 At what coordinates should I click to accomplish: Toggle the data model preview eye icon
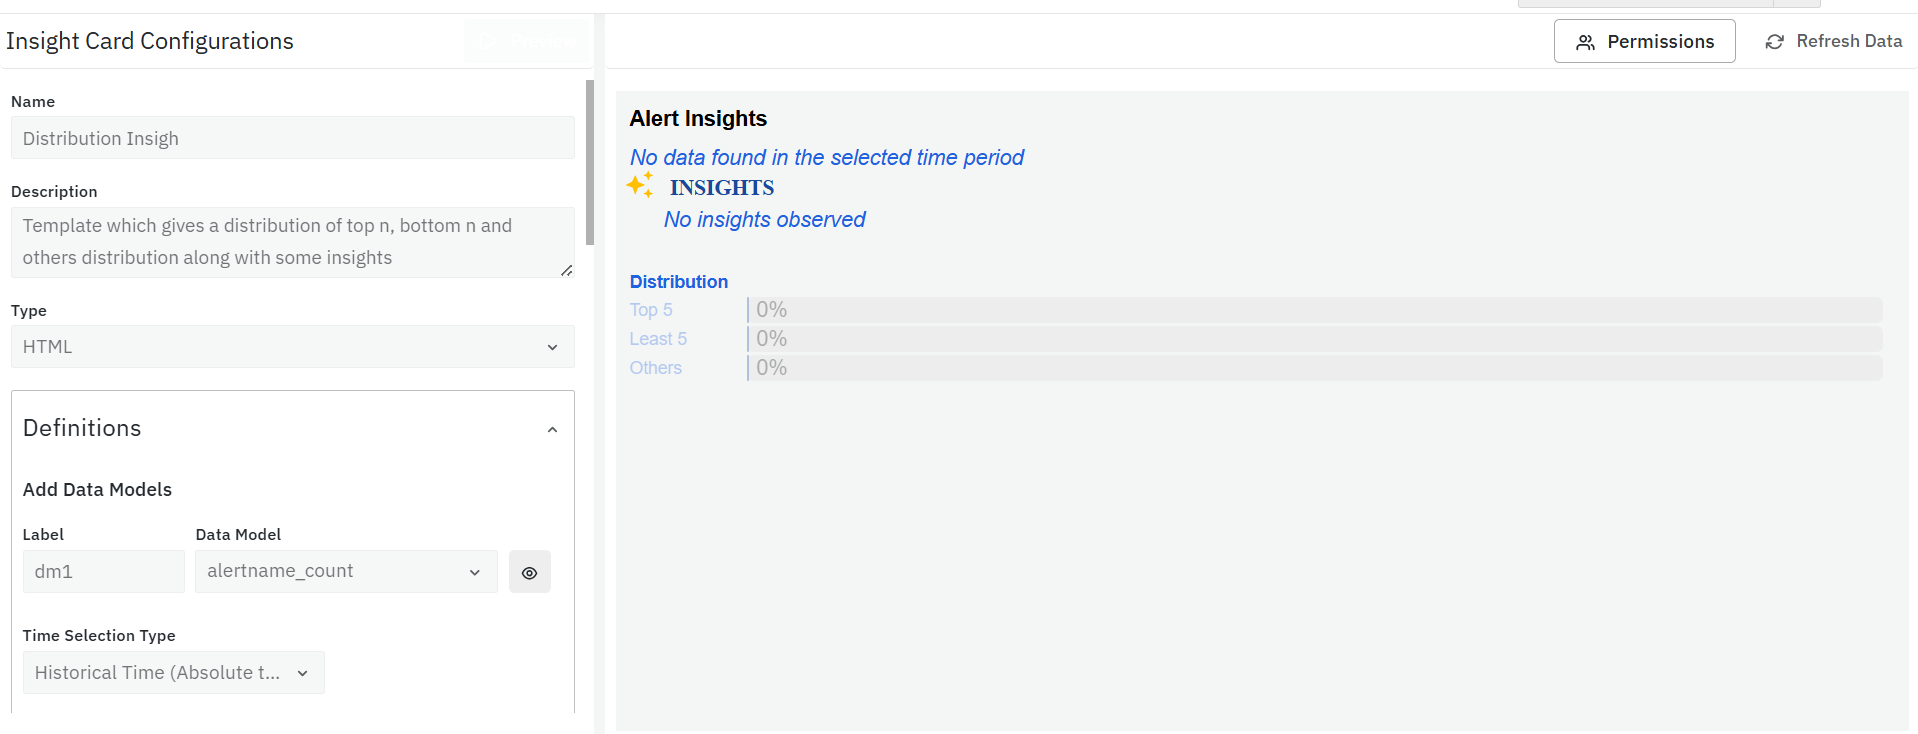[x=529, y=572]
